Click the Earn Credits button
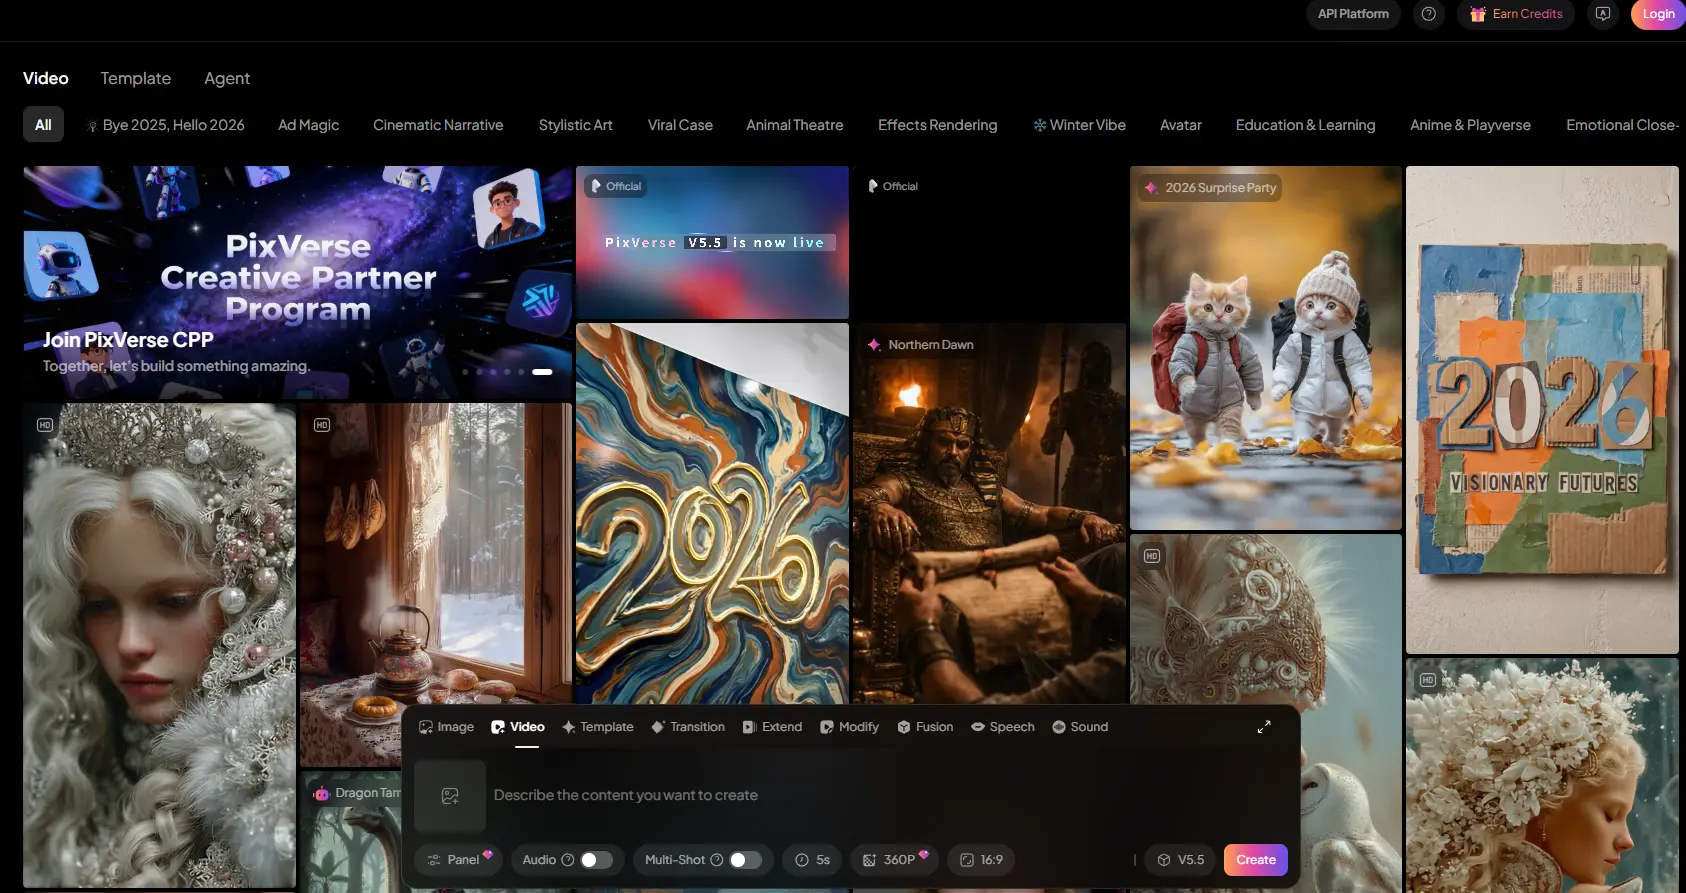 pos(1516,14)
